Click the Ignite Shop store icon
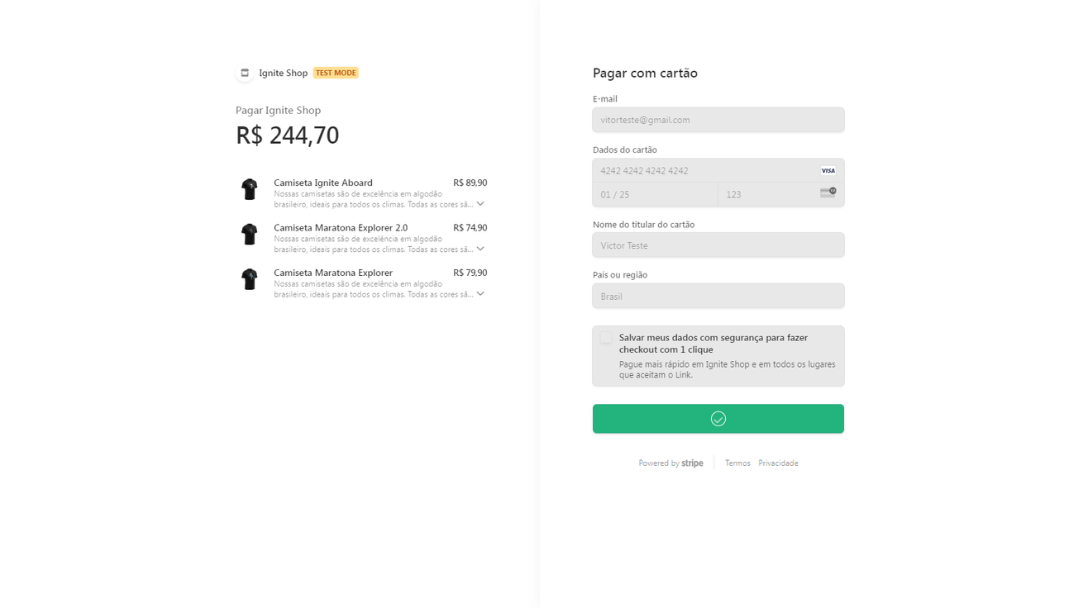The width and height of the screenshot is (1080, 608). pyautogui.click(x=245, y=73)
